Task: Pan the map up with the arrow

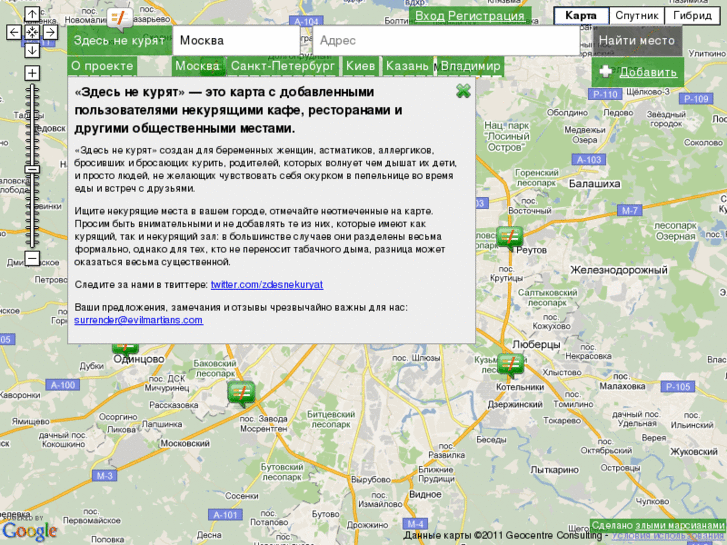Action: click(x=32, y=15)
